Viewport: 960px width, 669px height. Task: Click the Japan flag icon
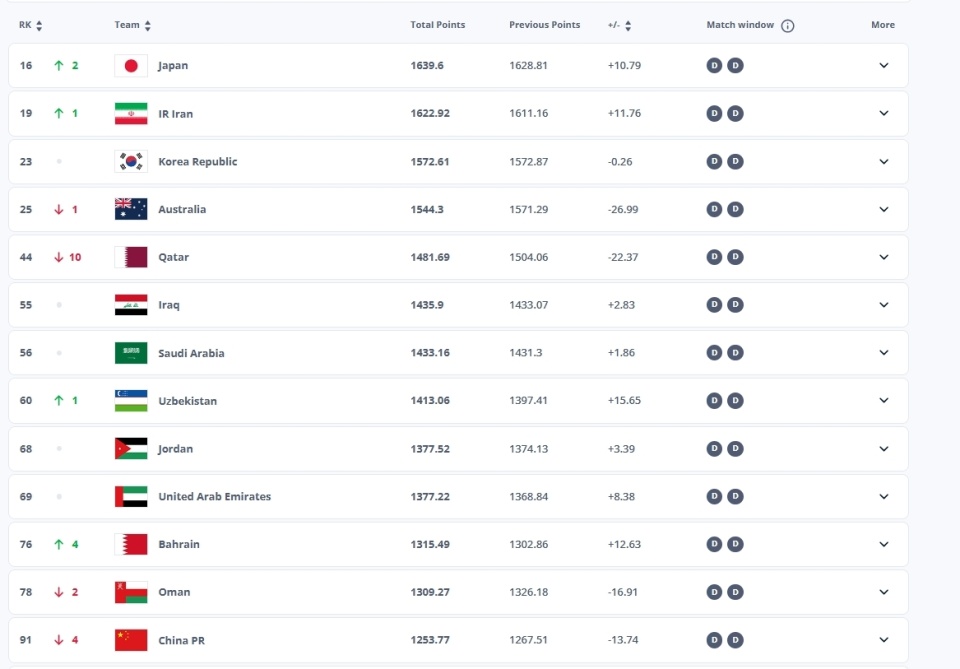tap(131, 66)
